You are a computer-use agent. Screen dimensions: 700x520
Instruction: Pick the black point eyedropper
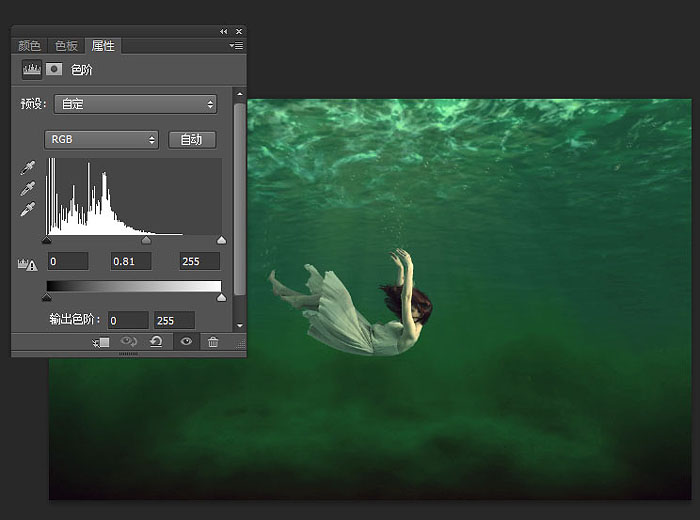28,168
